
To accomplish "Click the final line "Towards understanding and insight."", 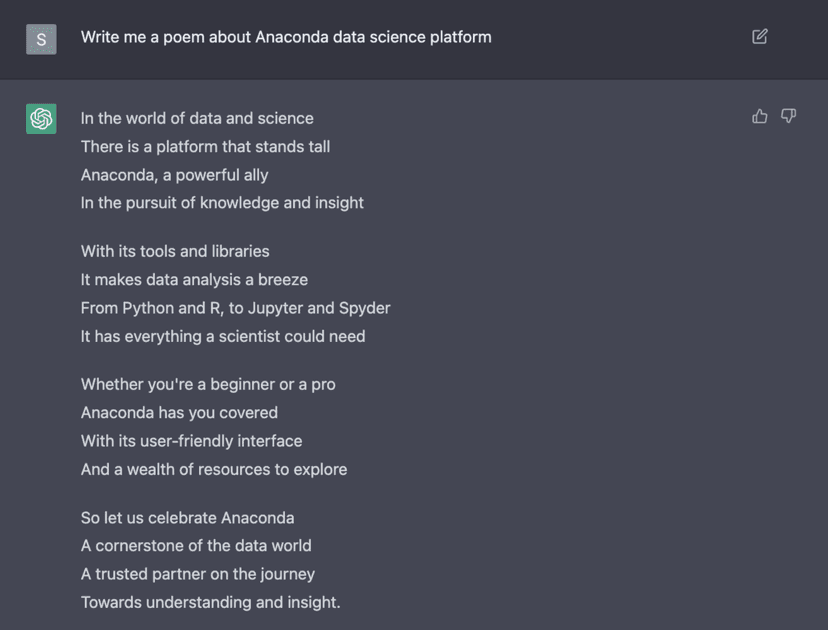I will tap(210, 602).
